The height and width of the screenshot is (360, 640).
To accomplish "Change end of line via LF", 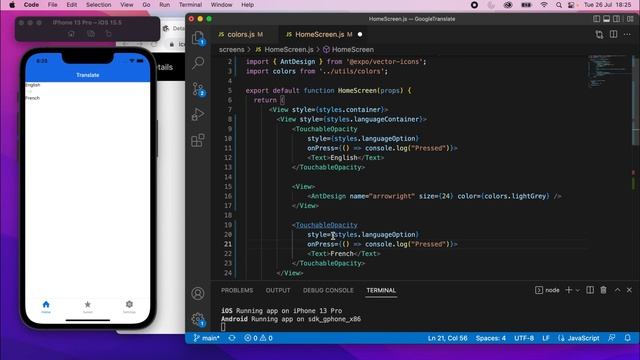I will [x=546, y=338].
